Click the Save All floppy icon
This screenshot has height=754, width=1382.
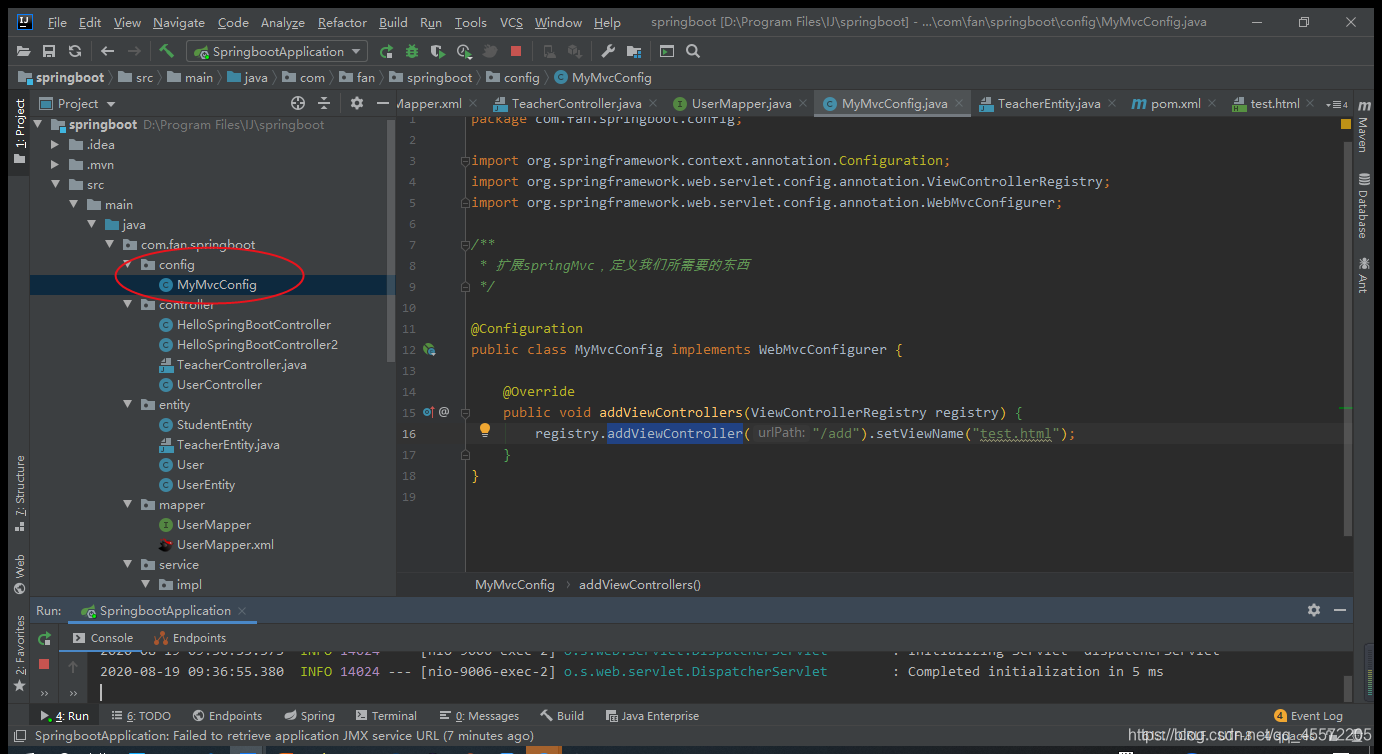coord(49,51)
